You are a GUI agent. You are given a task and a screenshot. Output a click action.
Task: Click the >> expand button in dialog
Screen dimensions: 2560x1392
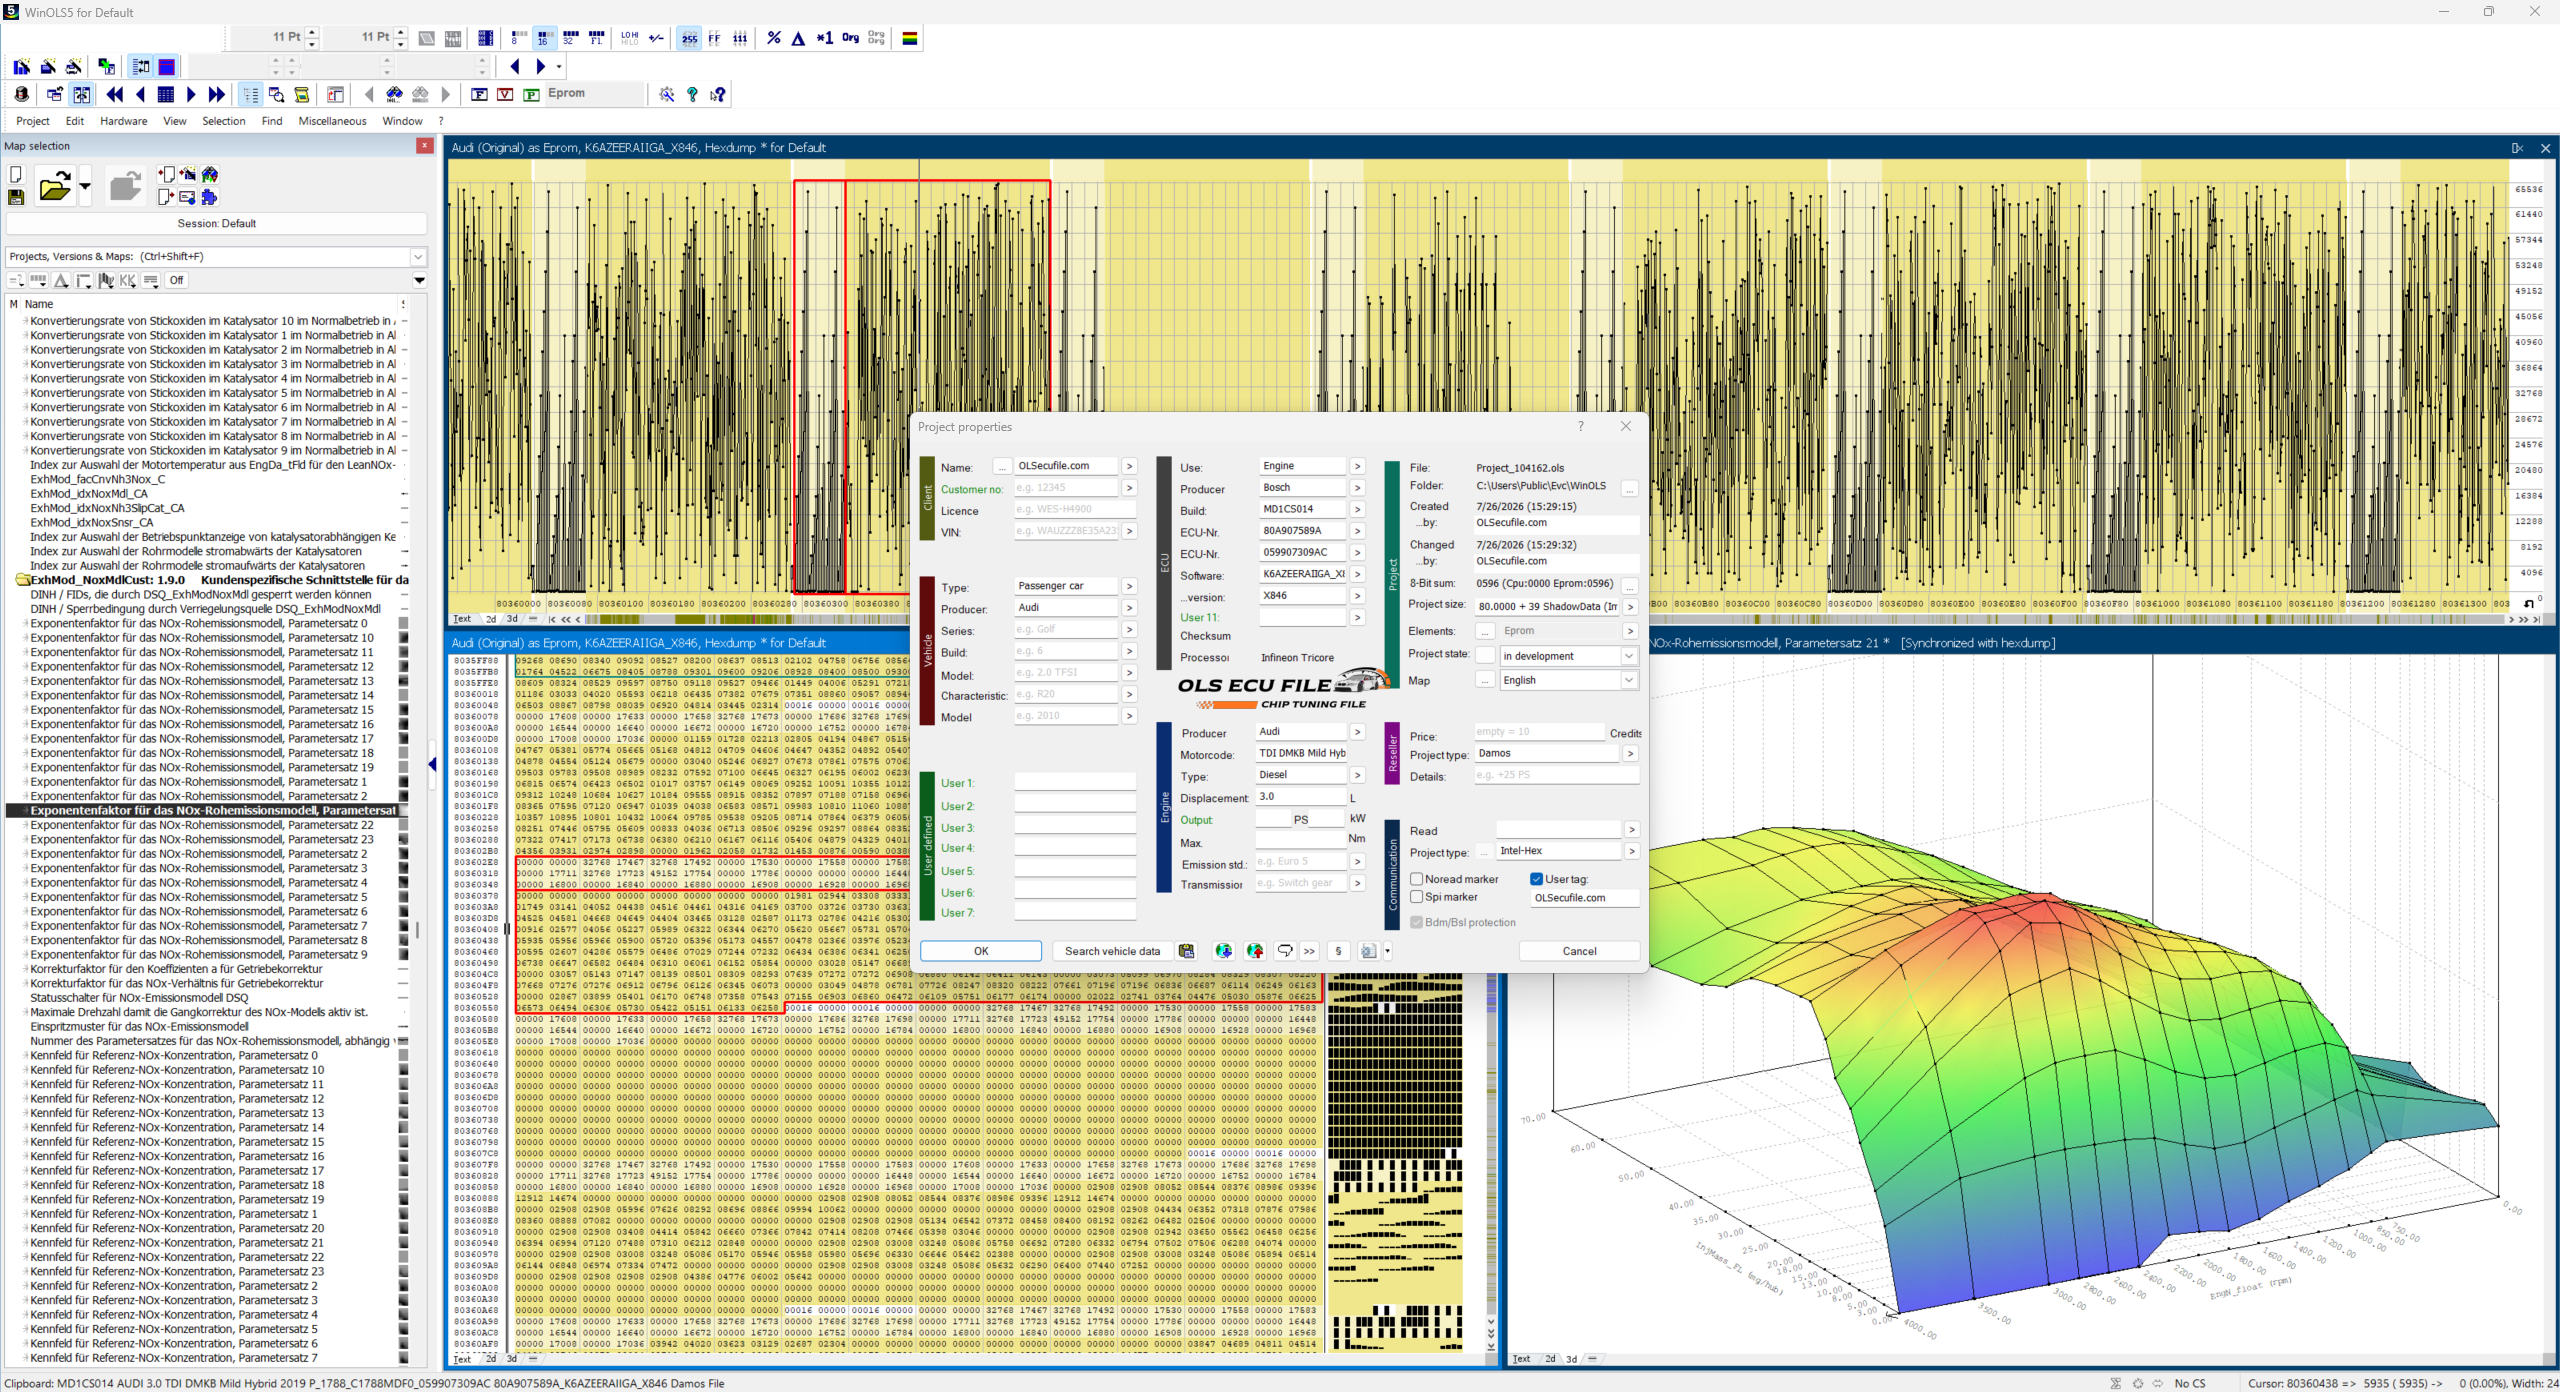(x=1309, y=951)
